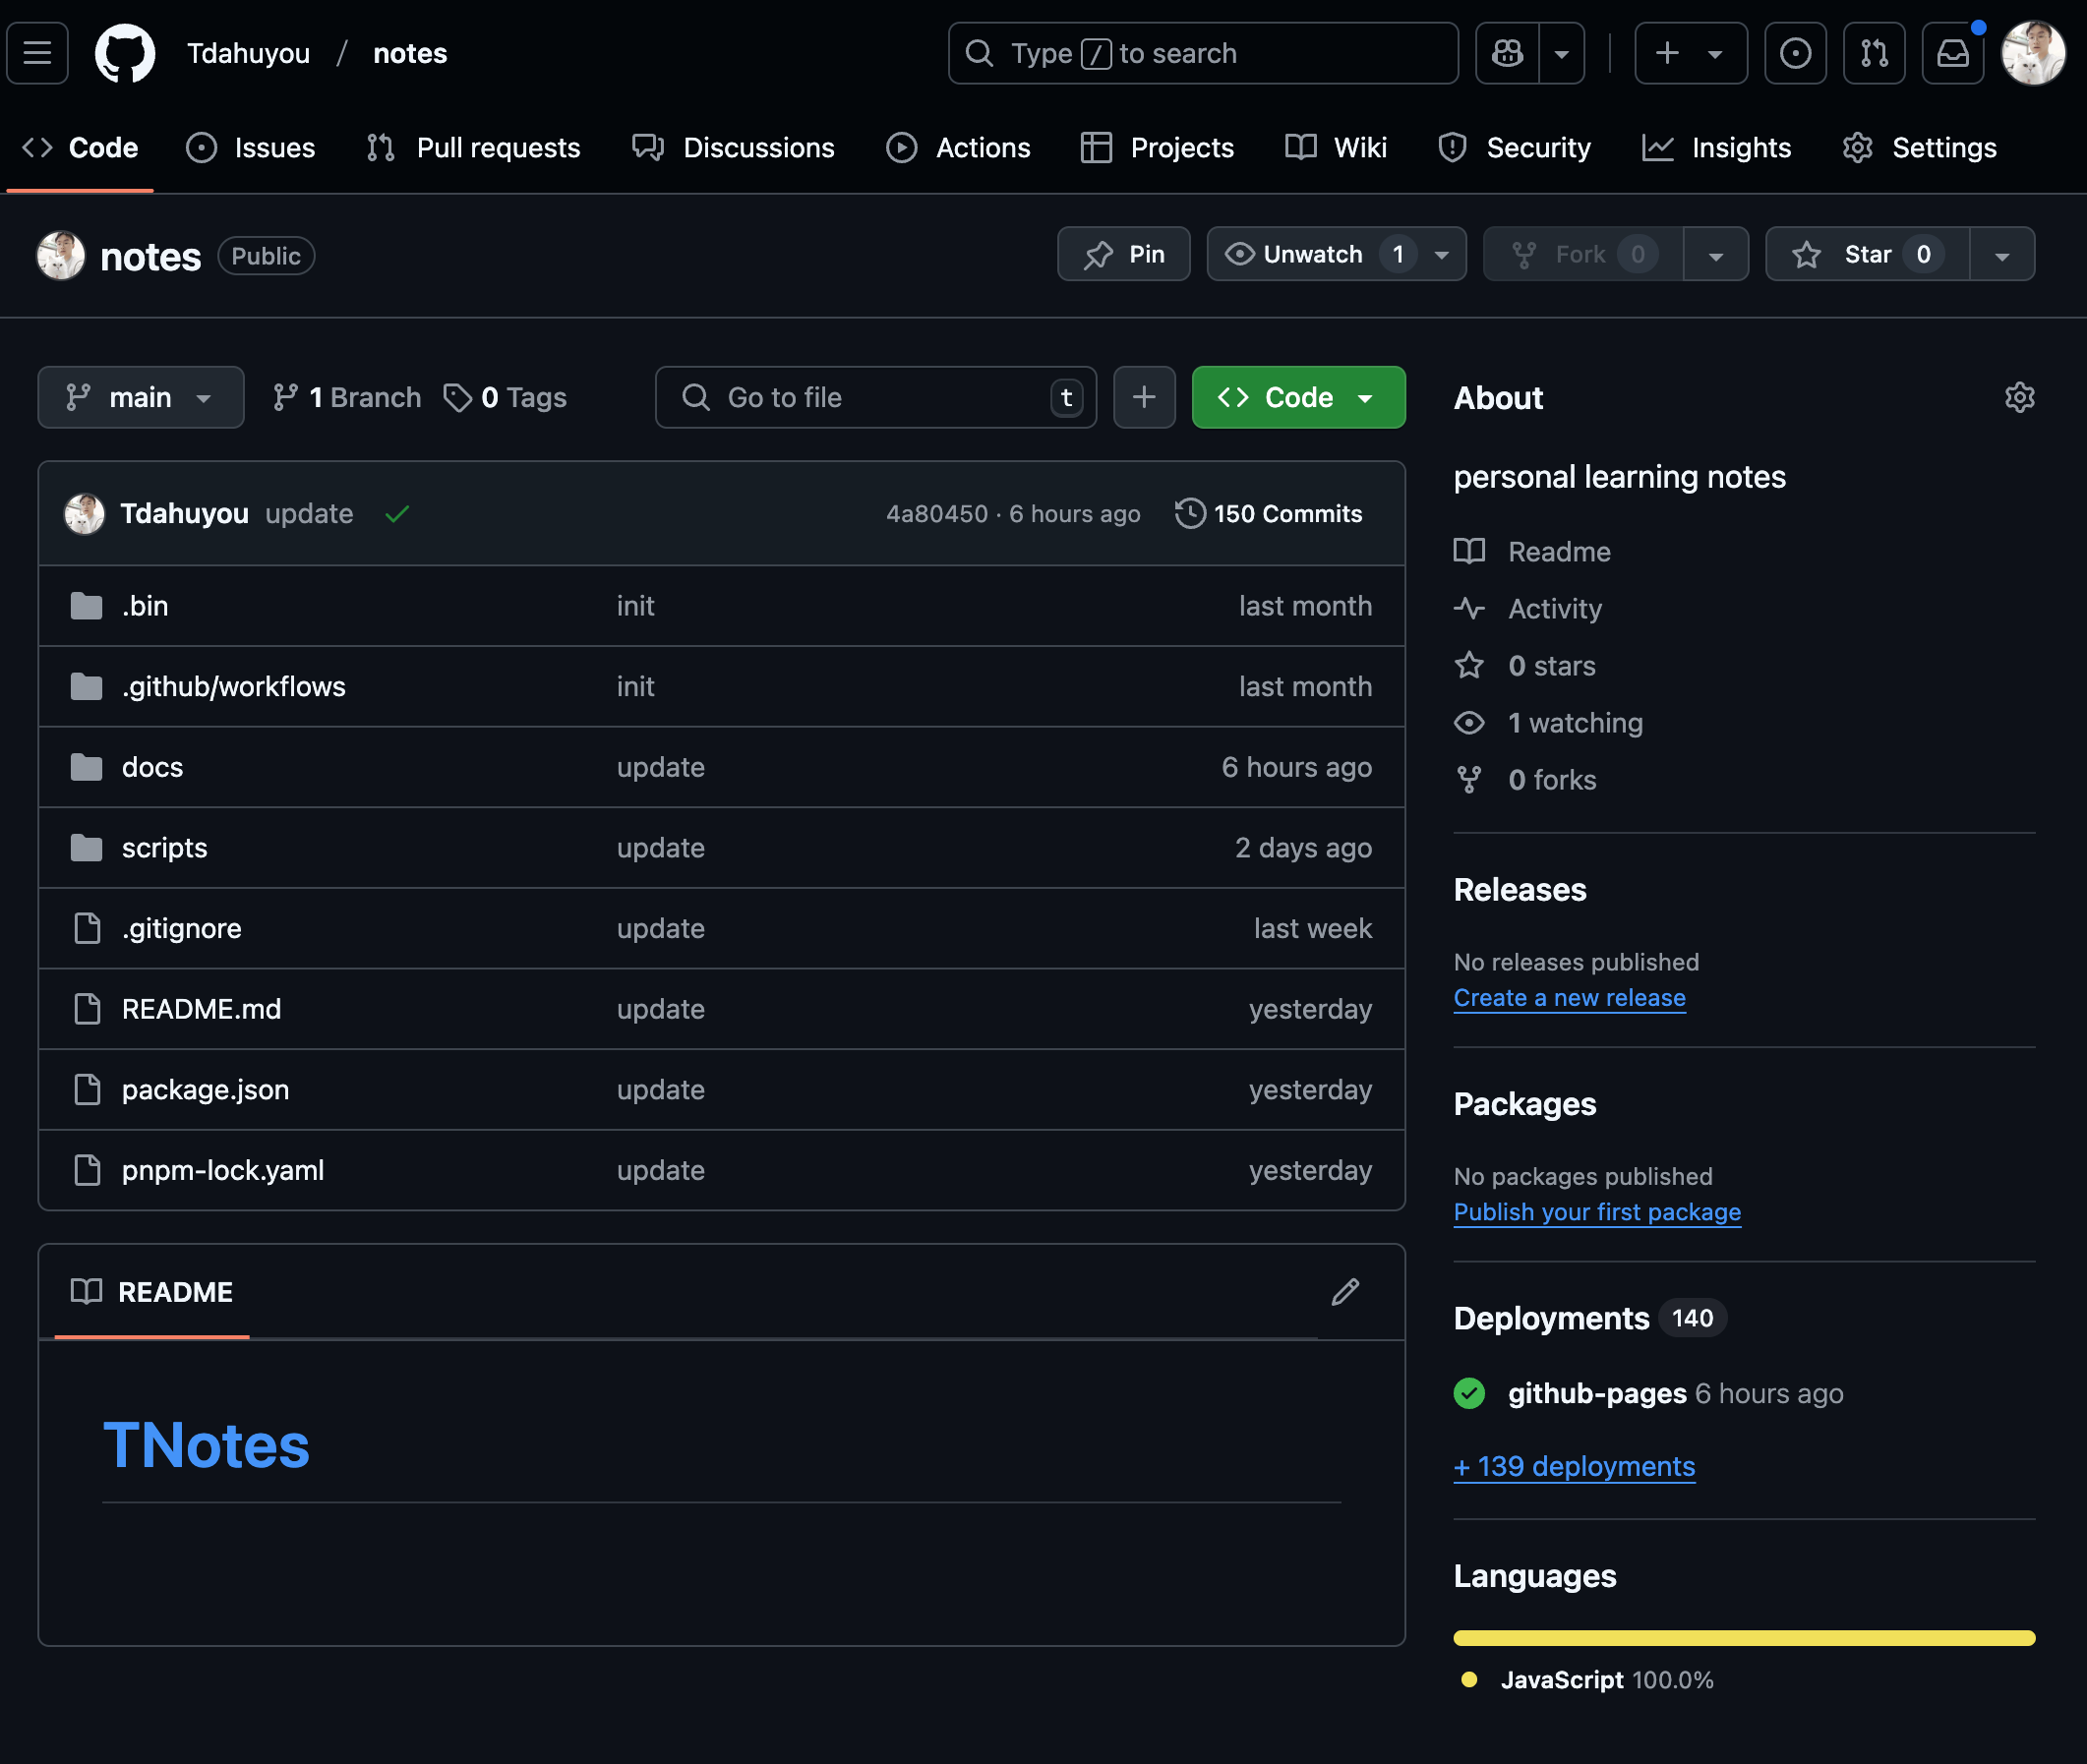Open About settings gear icon
Viewport: 2087px width, 1764px height.
[2019, 398]
